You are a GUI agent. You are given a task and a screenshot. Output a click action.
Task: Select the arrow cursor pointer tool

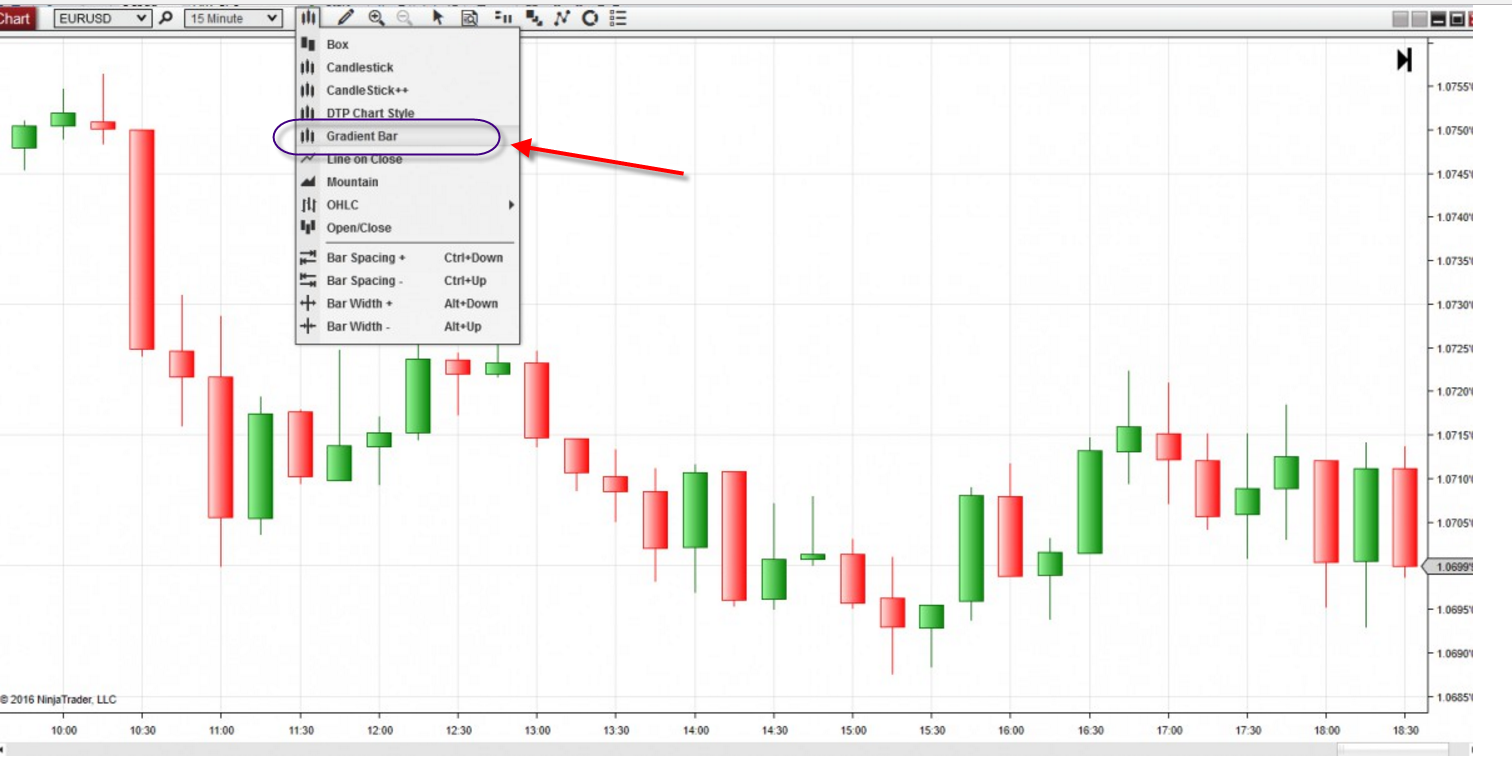pyautogui.click(x=437, y=18)
